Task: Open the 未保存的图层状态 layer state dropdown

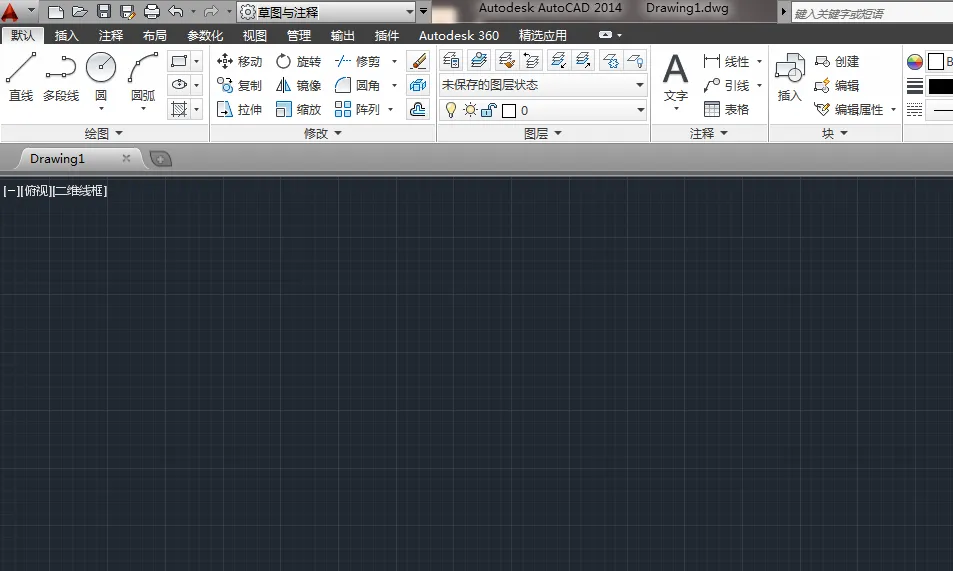Action: [x=543, y=85]
